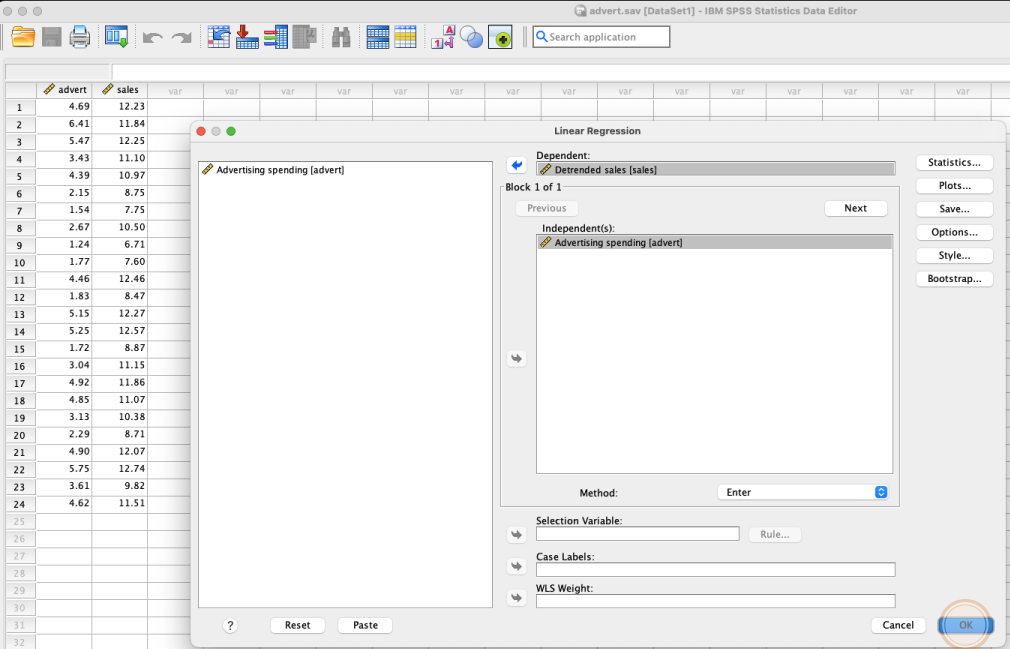Click sales cell with value 6.71
The image size is (1010, 649).
point(120,245)
